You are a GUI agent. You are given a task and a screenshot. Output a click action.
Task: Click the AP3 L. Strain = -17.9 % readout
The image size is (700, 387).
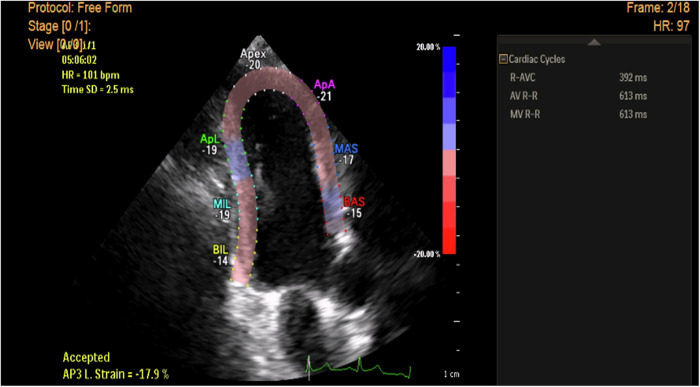click(x=116, y=374)
